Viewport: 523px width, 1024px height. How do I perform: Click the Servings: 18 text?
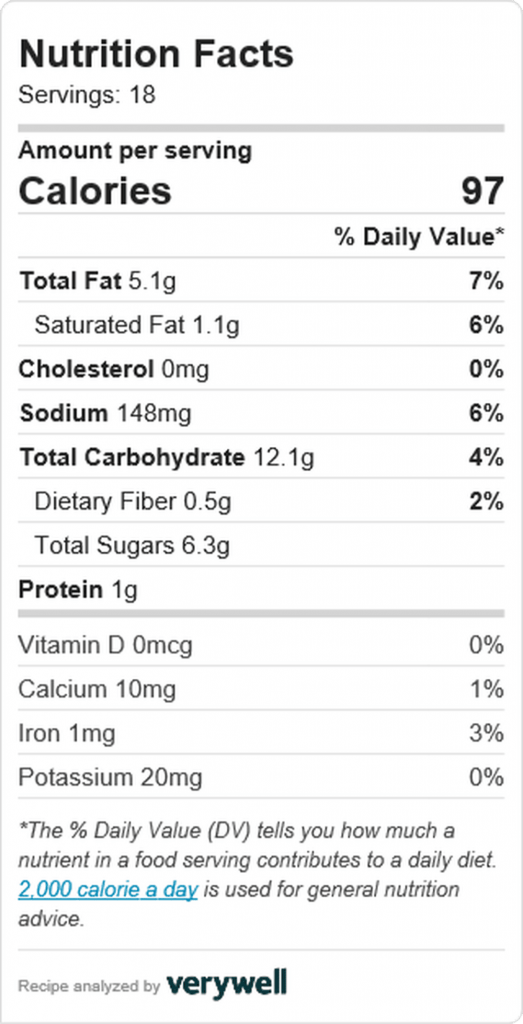coord(87,95)
